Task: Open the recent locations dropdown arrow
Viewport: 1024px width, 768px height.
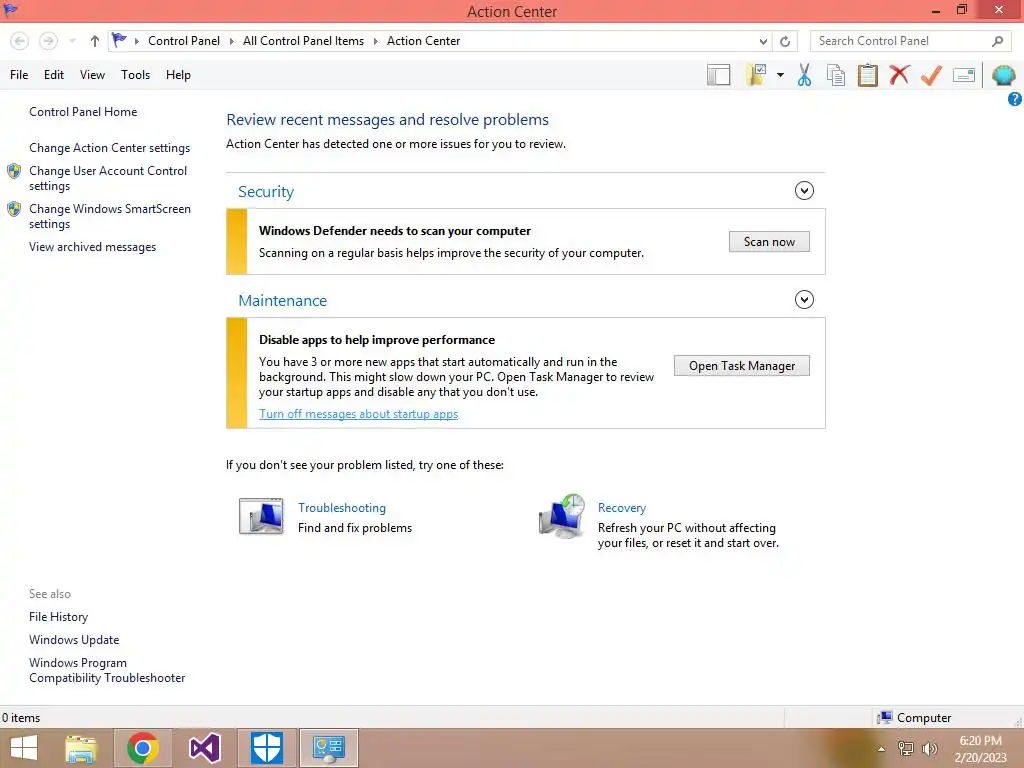Action: tap(72, 41)
